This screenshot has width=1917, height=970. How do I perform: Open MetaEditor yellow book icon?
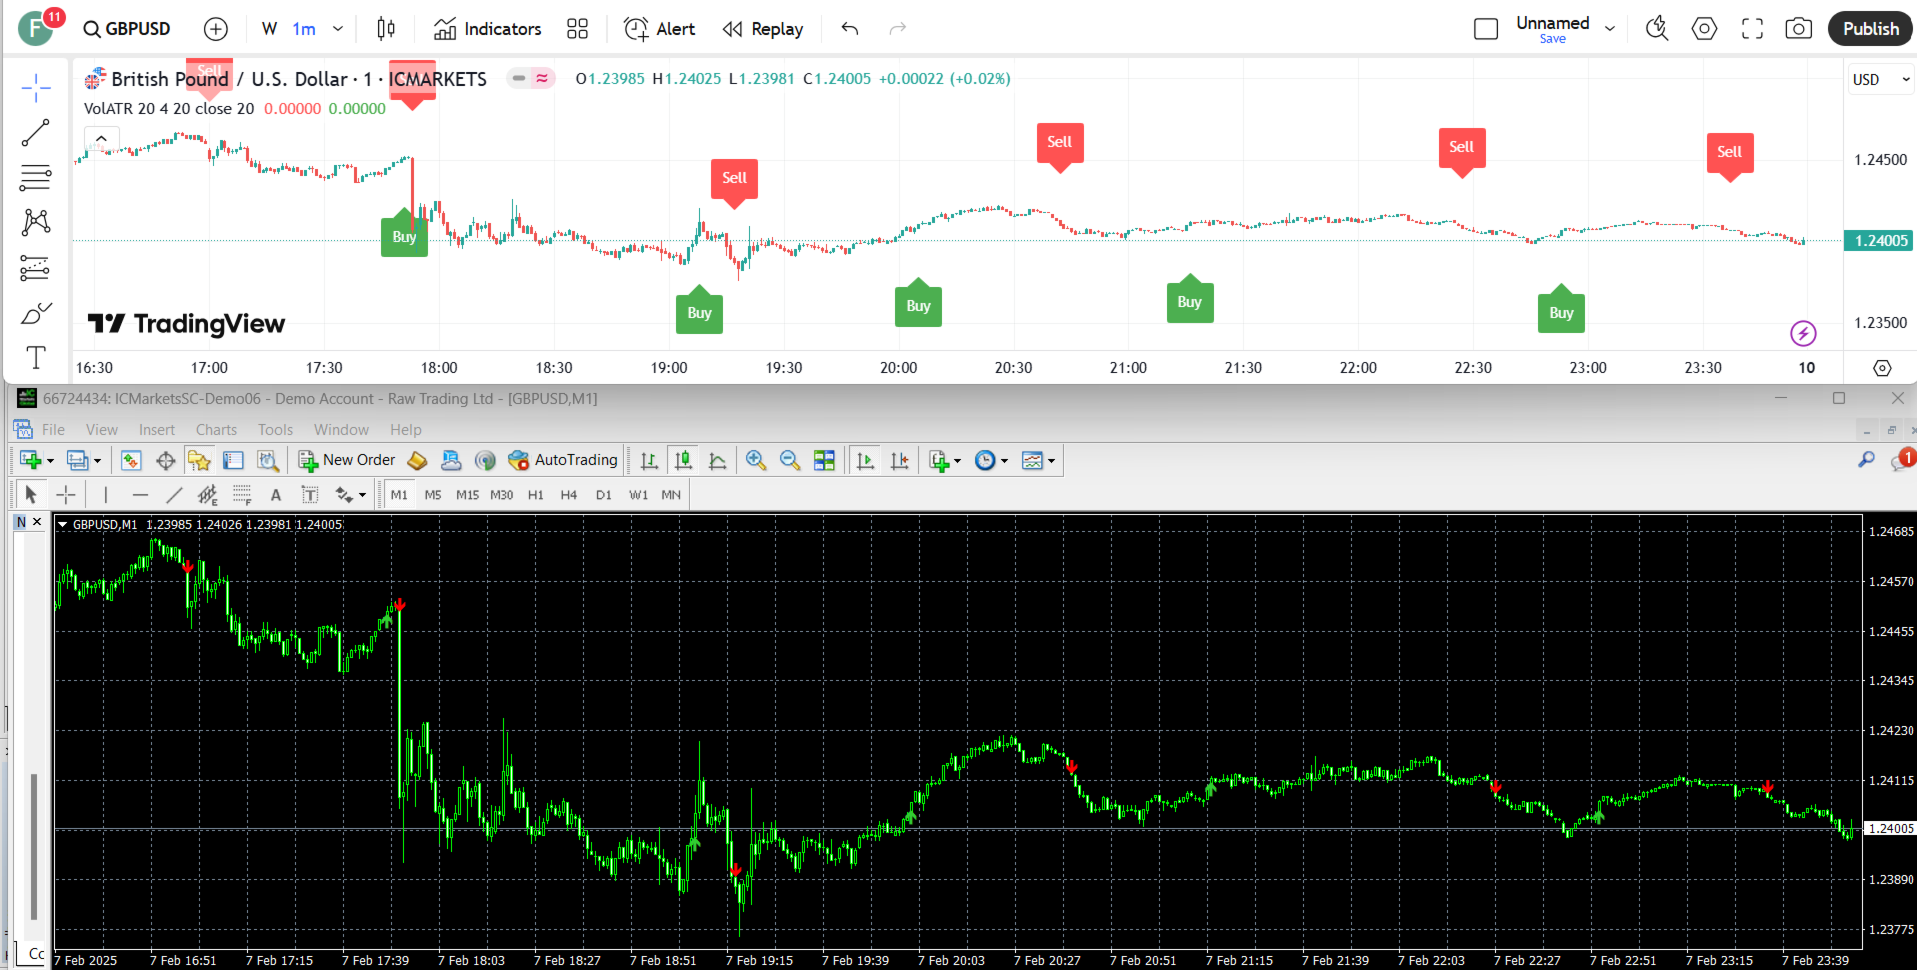417,460
